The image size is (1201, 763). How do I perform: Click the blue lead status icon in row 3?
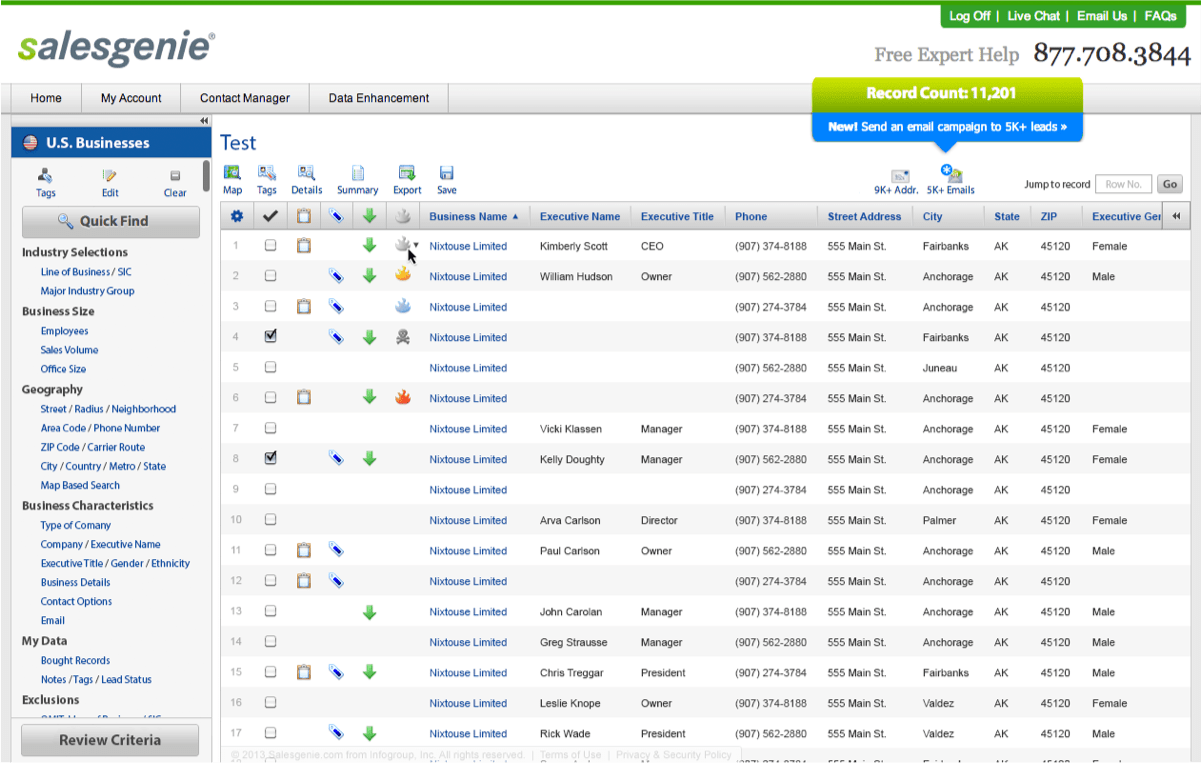pyautogui.click(x=403, y=306)
